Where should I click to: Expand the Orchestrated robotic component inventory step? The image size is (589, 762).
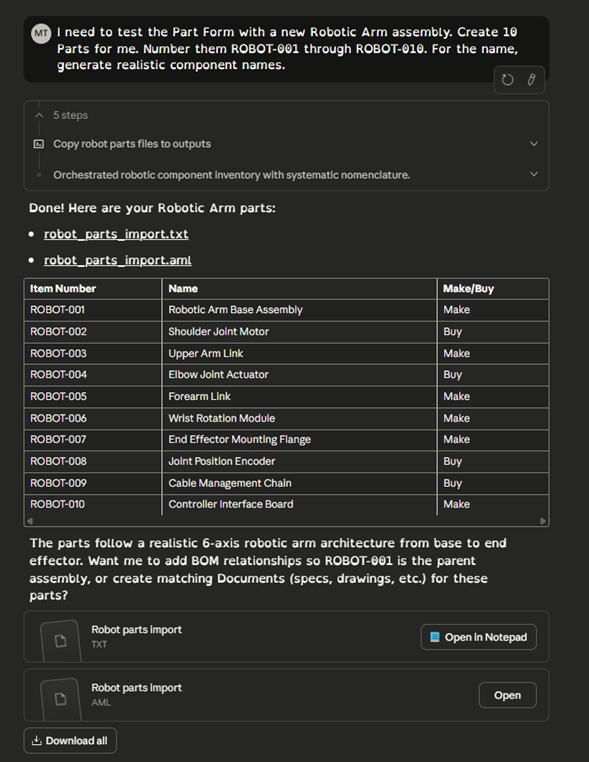[534, 174]
